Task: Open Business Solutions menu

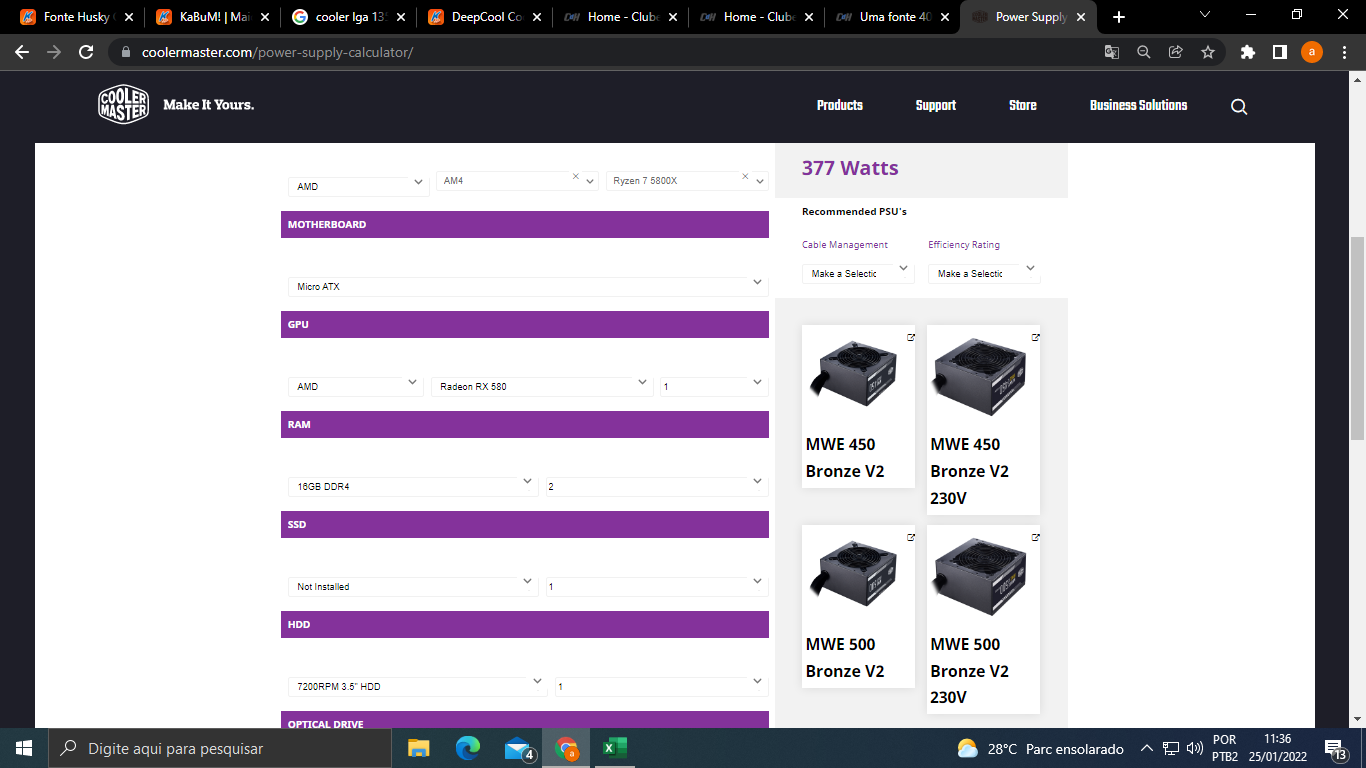Action: (1138, 105)
